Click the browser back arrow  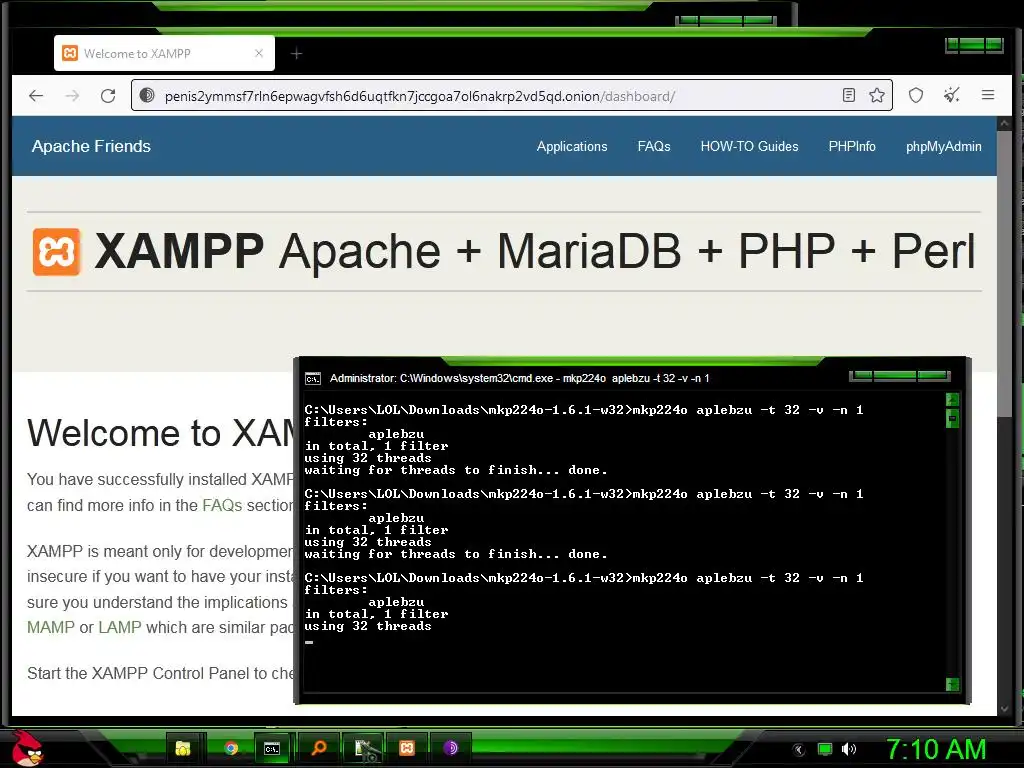coord(36,96)
